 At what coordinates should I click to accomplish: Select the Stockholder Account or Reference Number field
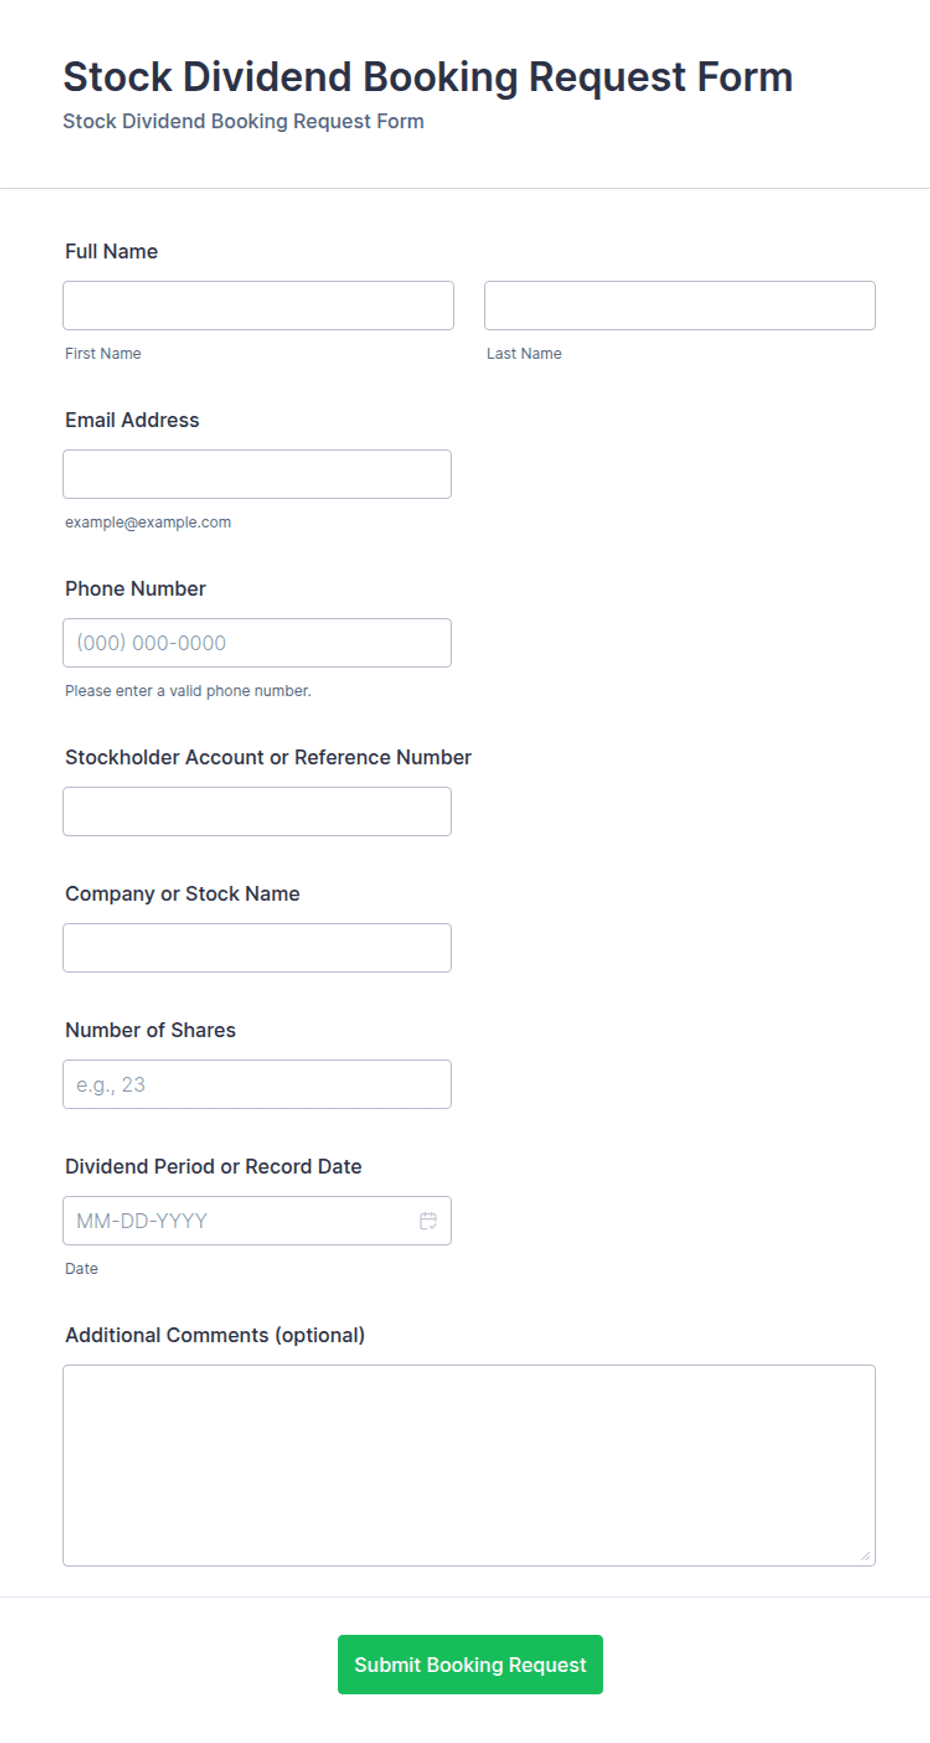click(257, 811)
